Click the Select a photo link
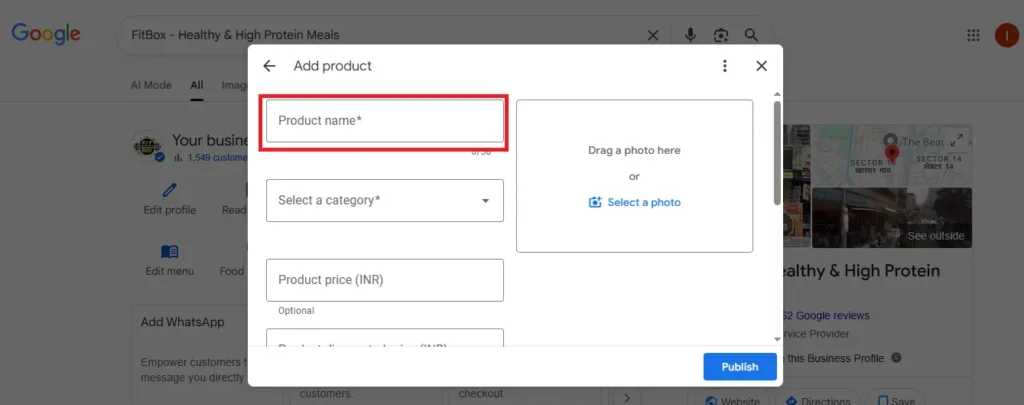 (x=644, y=202)
